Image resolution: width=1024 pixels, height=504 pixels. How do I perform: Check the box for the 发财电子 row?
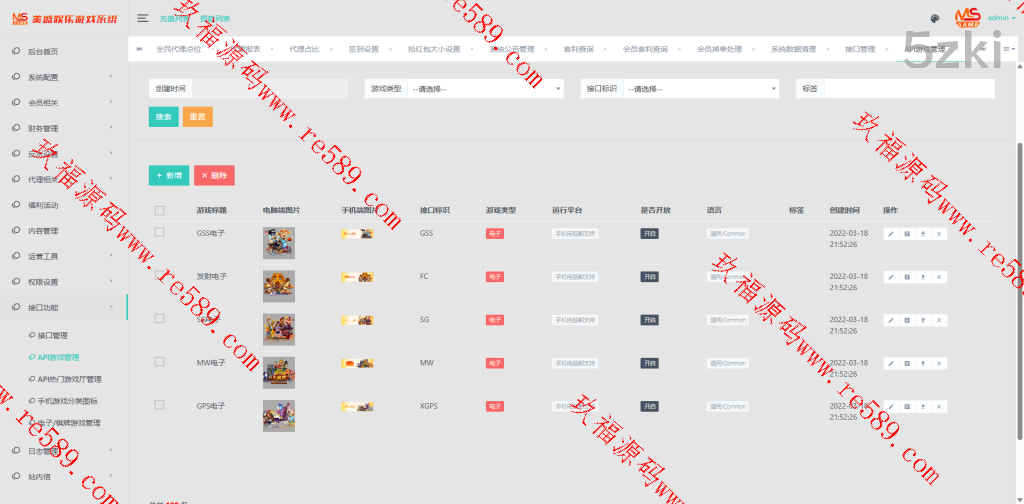tap(159, 275)
